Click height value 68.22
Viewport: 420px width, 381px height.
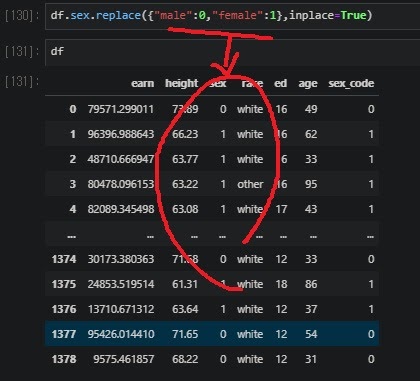coord(185,359)
